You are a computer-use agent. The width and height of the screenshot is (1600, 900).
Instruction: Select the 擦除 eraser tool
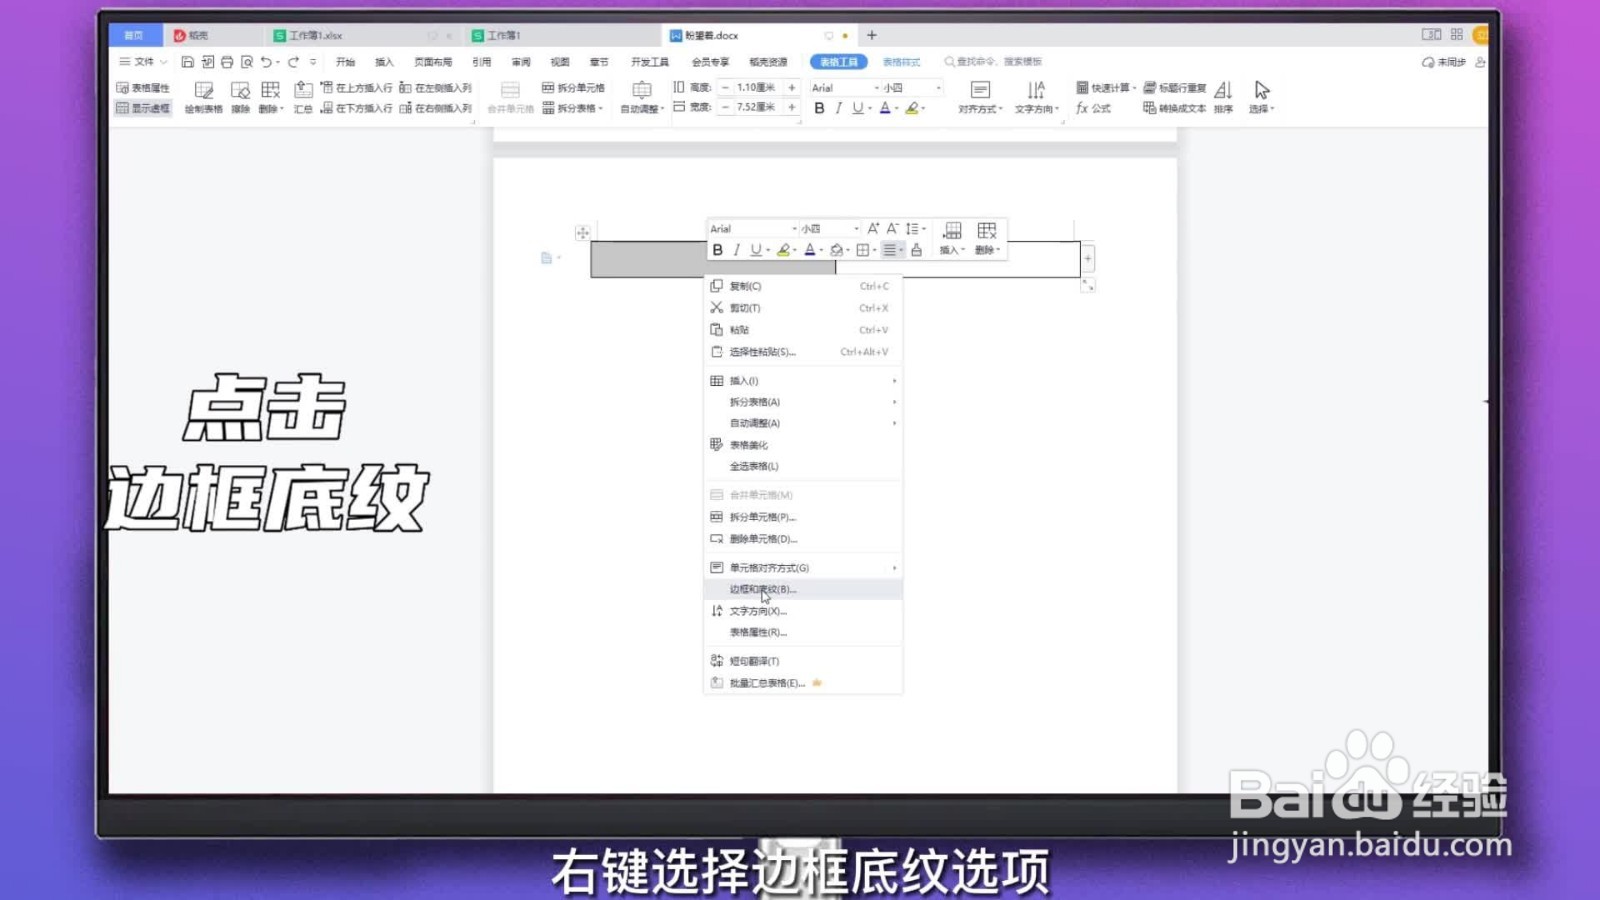click(240, 97)
